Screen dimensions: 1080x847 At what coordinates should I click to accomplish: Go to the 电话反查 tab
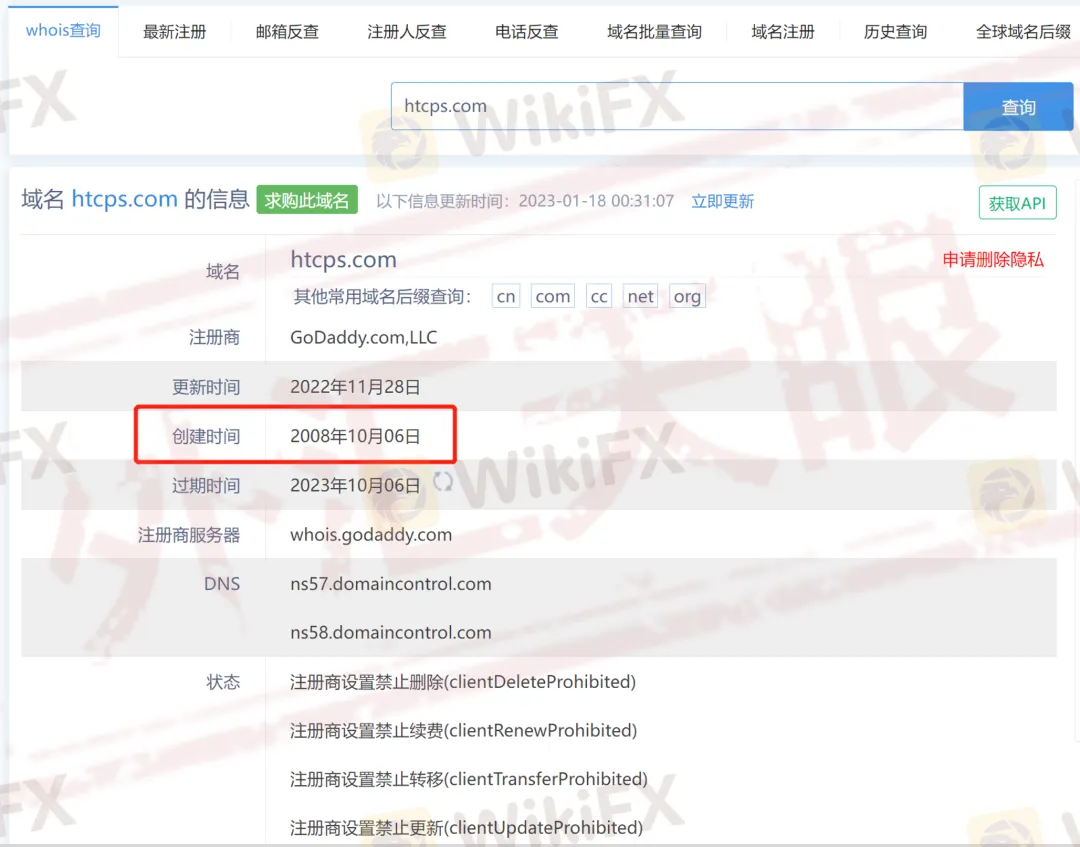[x=527, y=32]
